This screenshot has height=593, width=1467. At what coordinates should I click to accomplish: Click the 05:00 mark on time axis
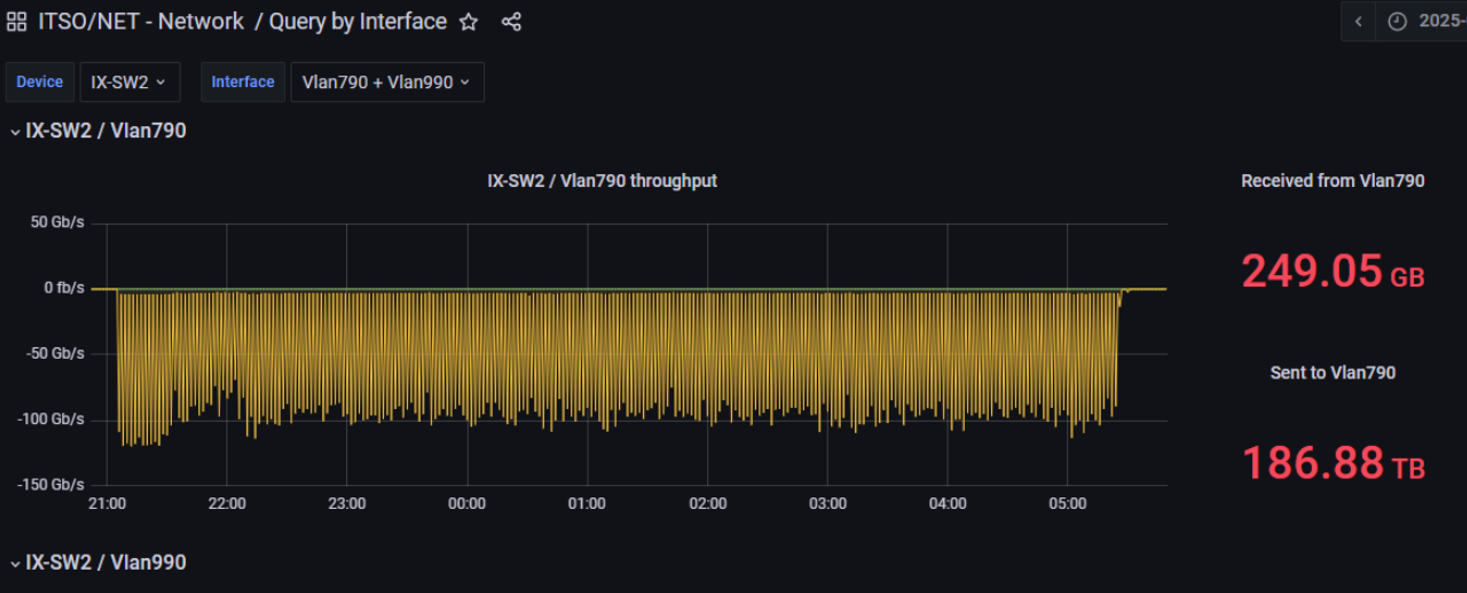tap(1067, 504)
